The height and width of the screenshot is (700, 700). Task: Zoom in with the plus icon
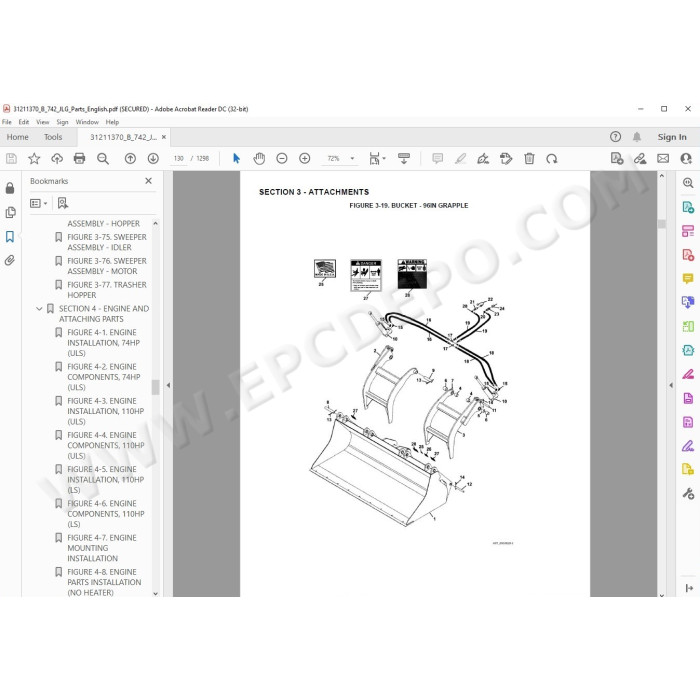click(304, 158)
